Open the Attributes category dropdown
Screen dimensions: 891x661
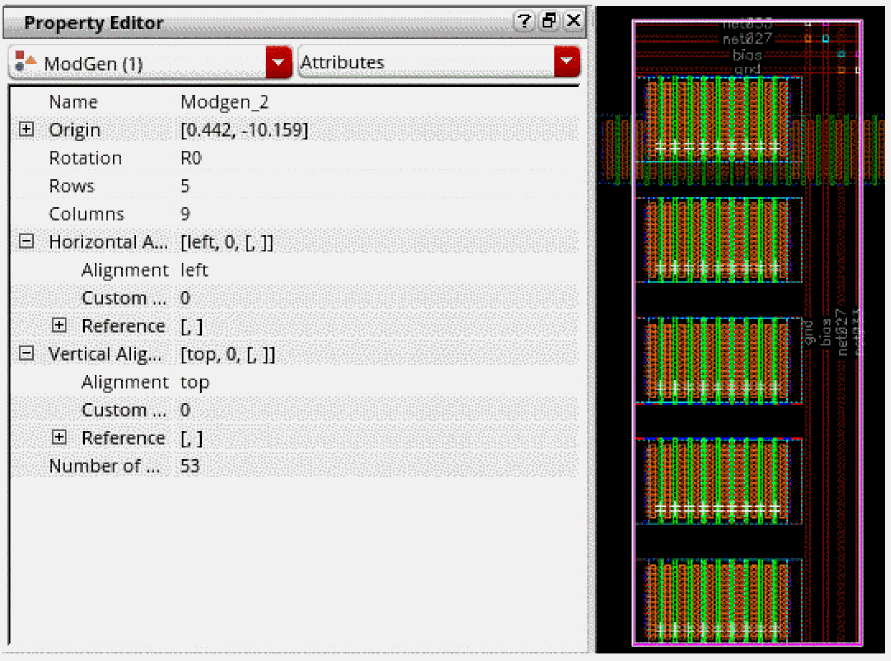[x=567, y=61]
